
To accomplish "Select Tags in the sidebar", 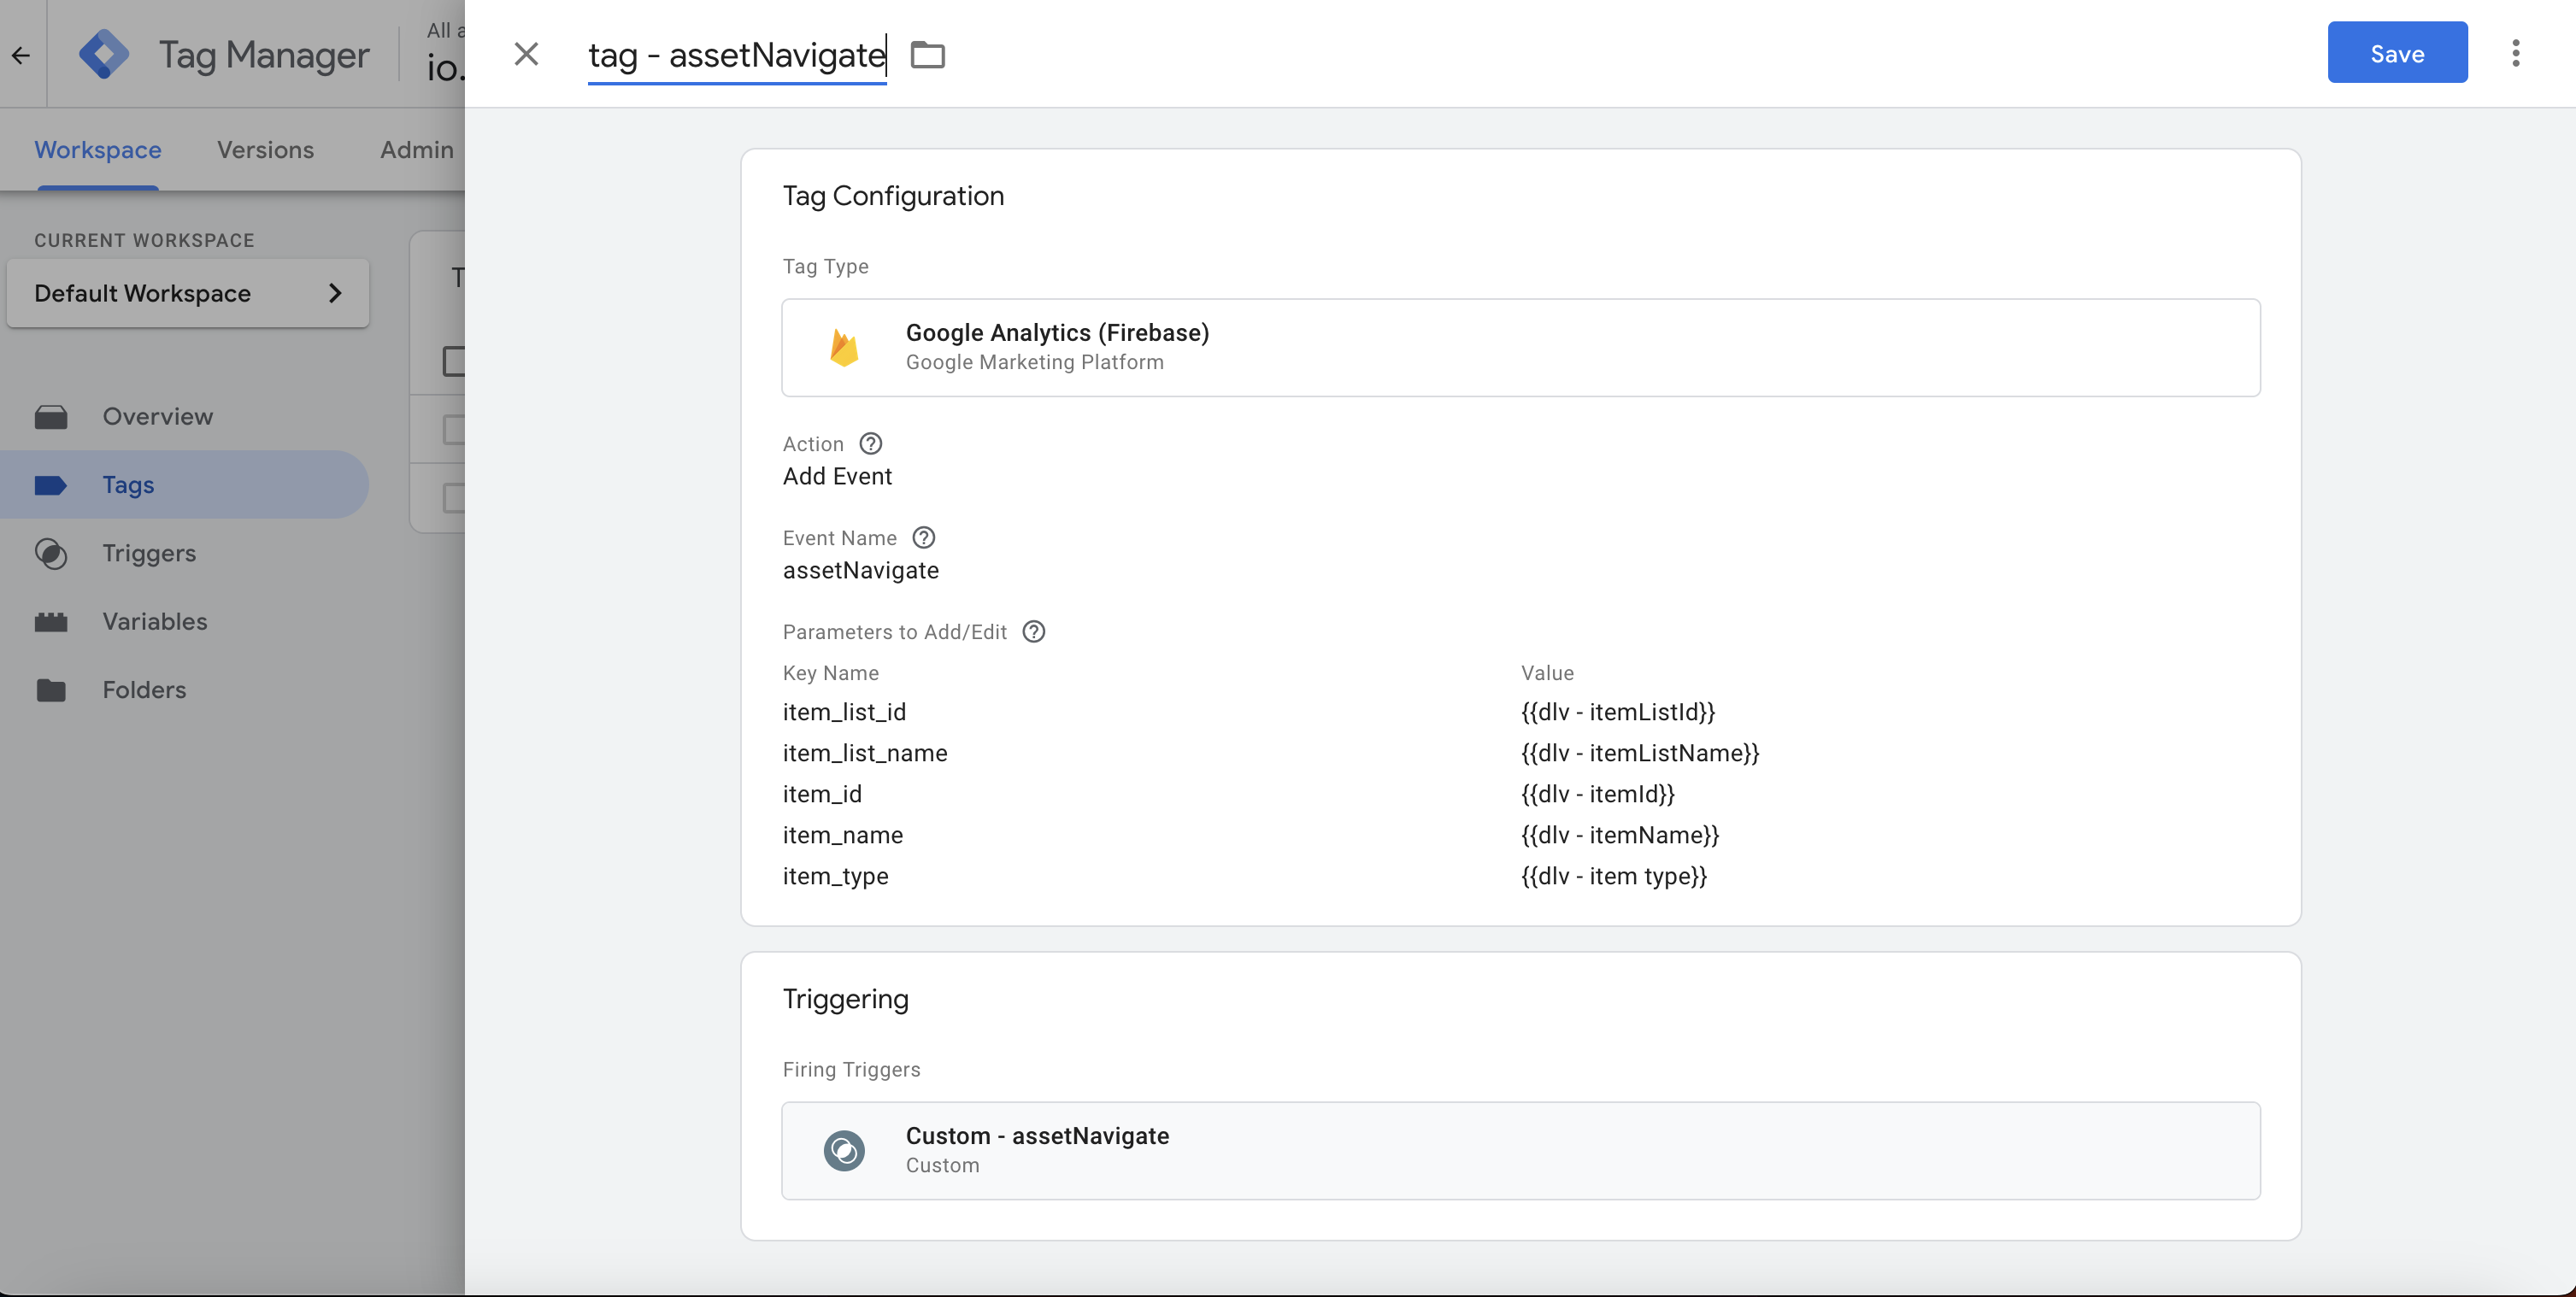I will point(185,485).
